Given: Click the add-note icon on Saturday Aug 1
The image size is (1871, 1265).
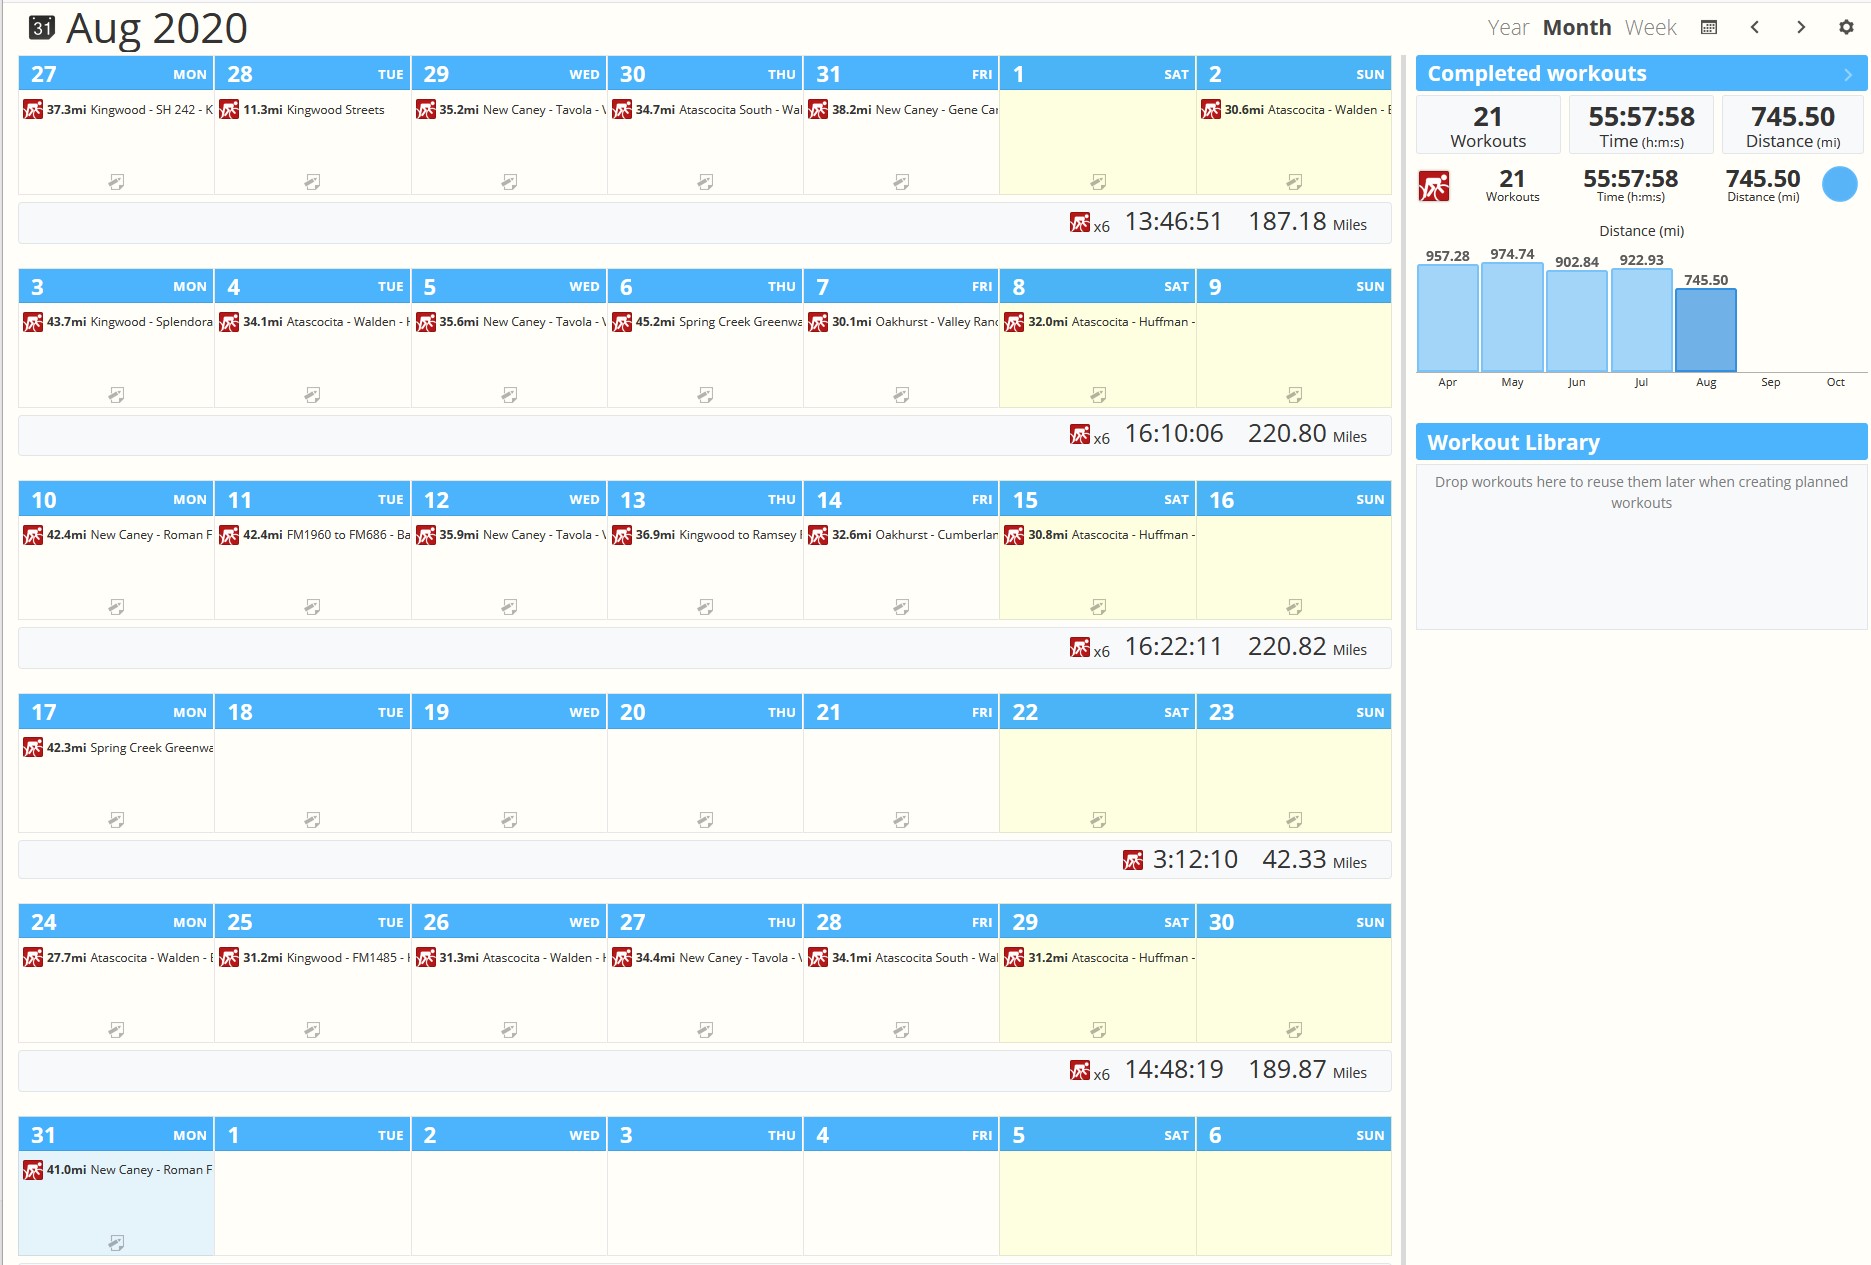Looking at the screenshot, I should pos(1098,182).
